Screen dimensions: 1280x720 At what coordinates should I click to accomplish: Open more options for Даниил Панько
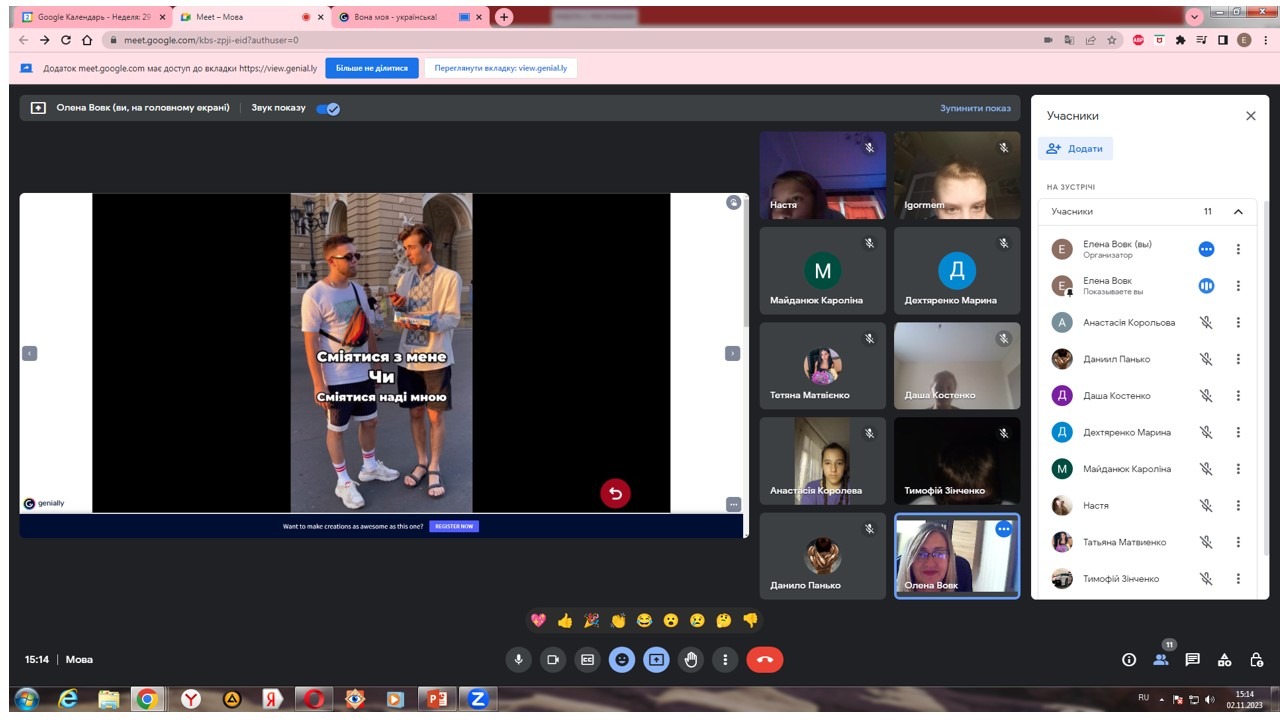(1238, 359)
